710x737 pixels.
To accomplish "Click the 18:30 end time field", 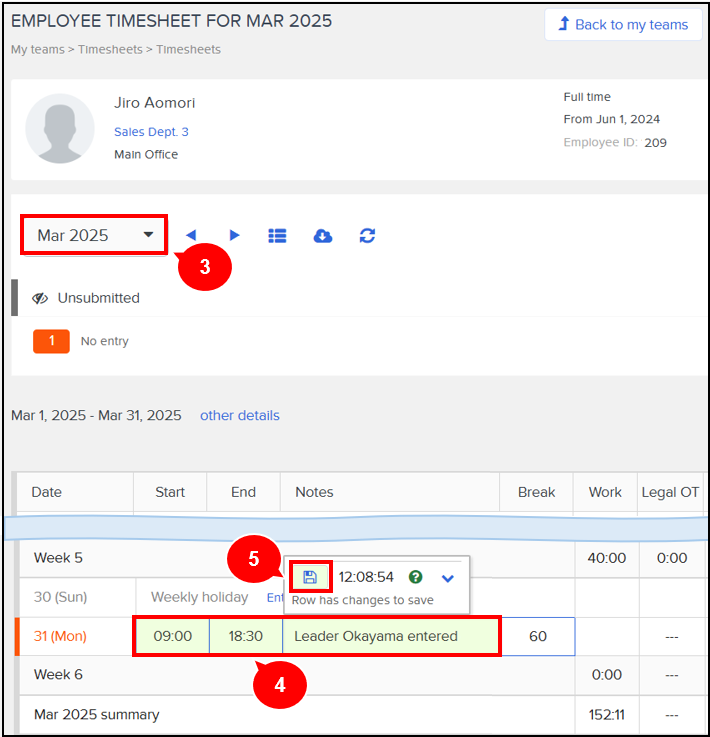I will point(246,636).
